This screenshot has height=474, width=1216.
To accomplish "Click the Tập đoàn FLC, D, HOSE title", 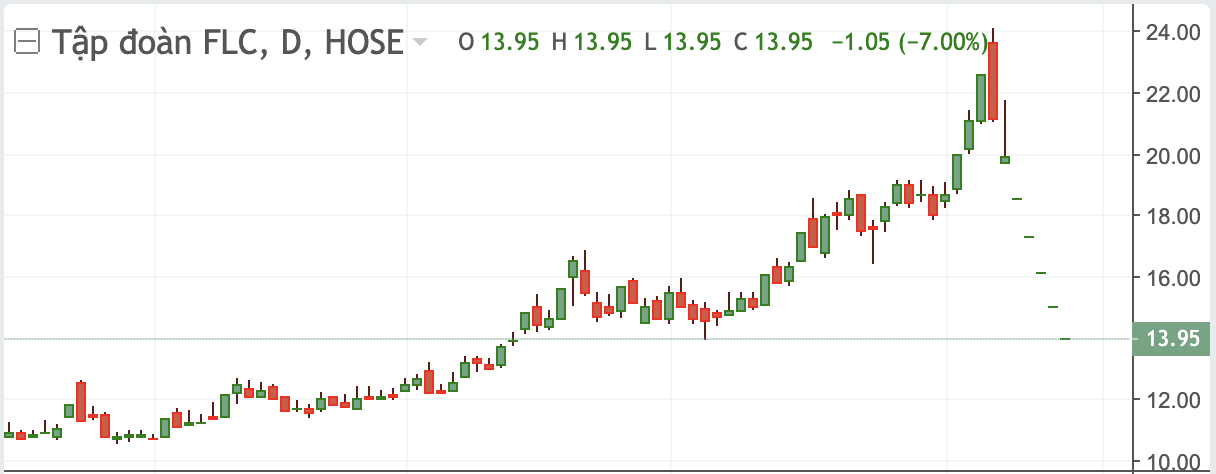I will [227, 42].
